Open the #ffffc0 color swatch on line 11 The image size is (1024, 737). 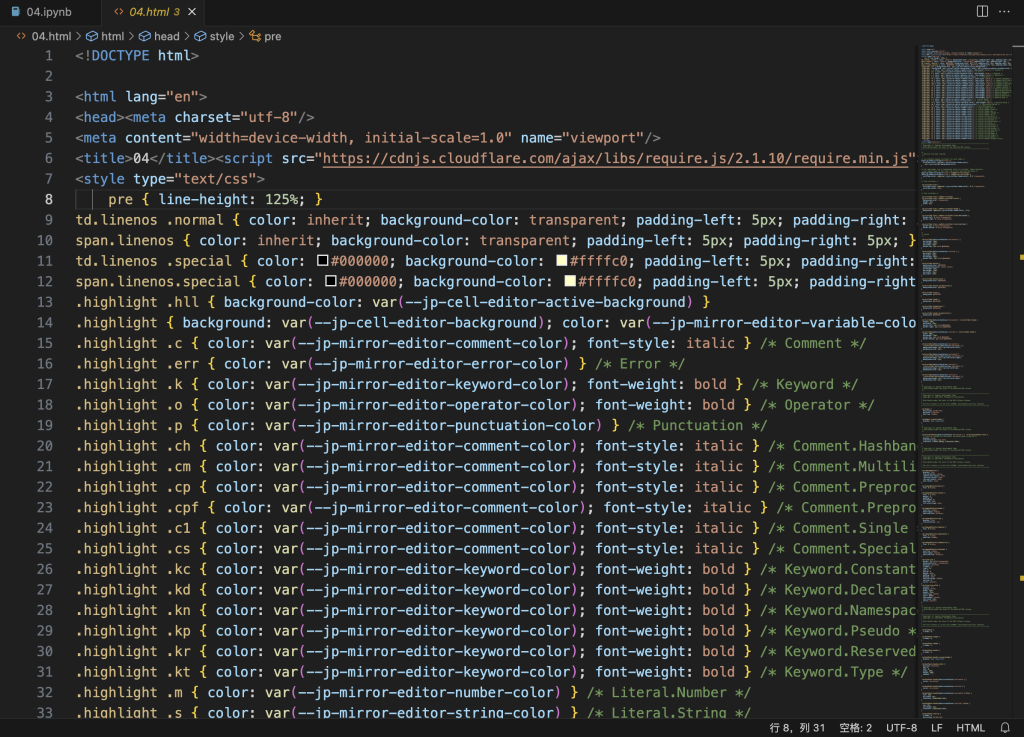pyautogui.click(x=562, y=260)
